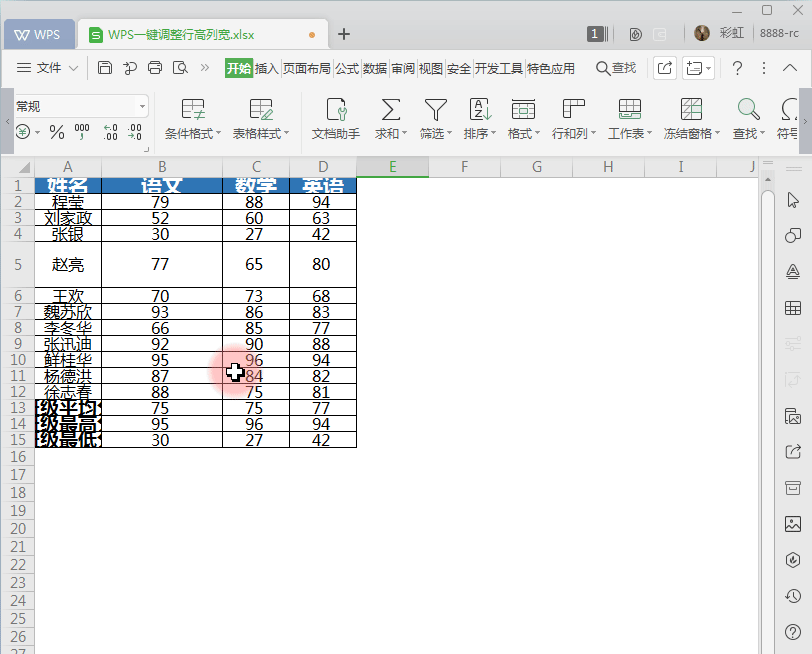
Task: Open the 行和列 dropdown
Action: (574, 119)
